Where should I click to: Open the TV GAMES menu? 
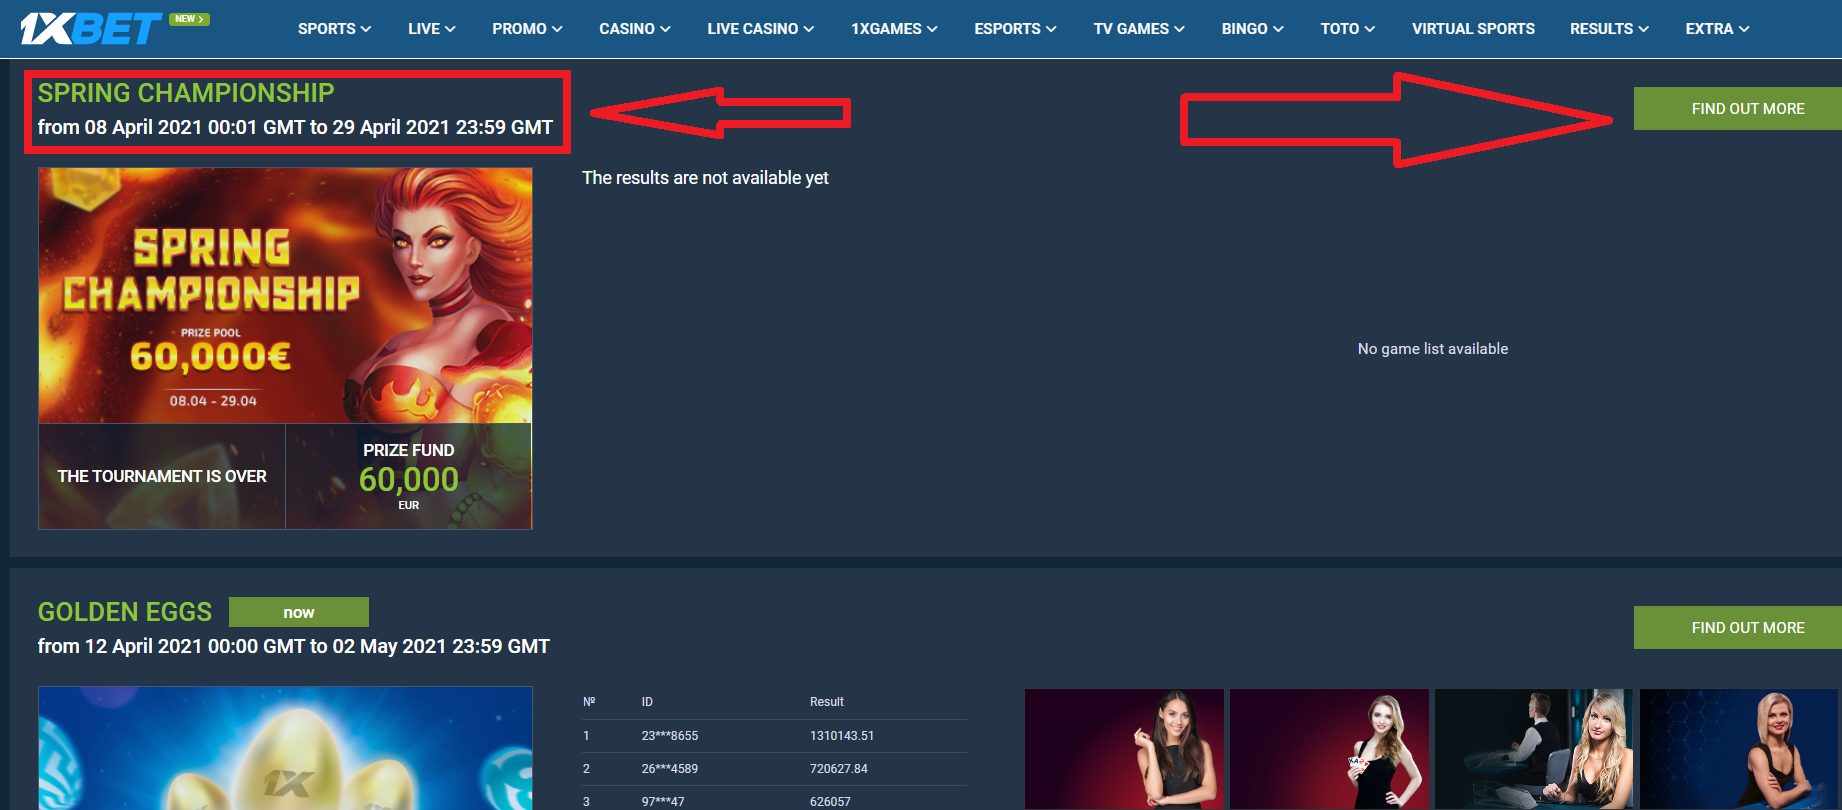point(1139,29)
